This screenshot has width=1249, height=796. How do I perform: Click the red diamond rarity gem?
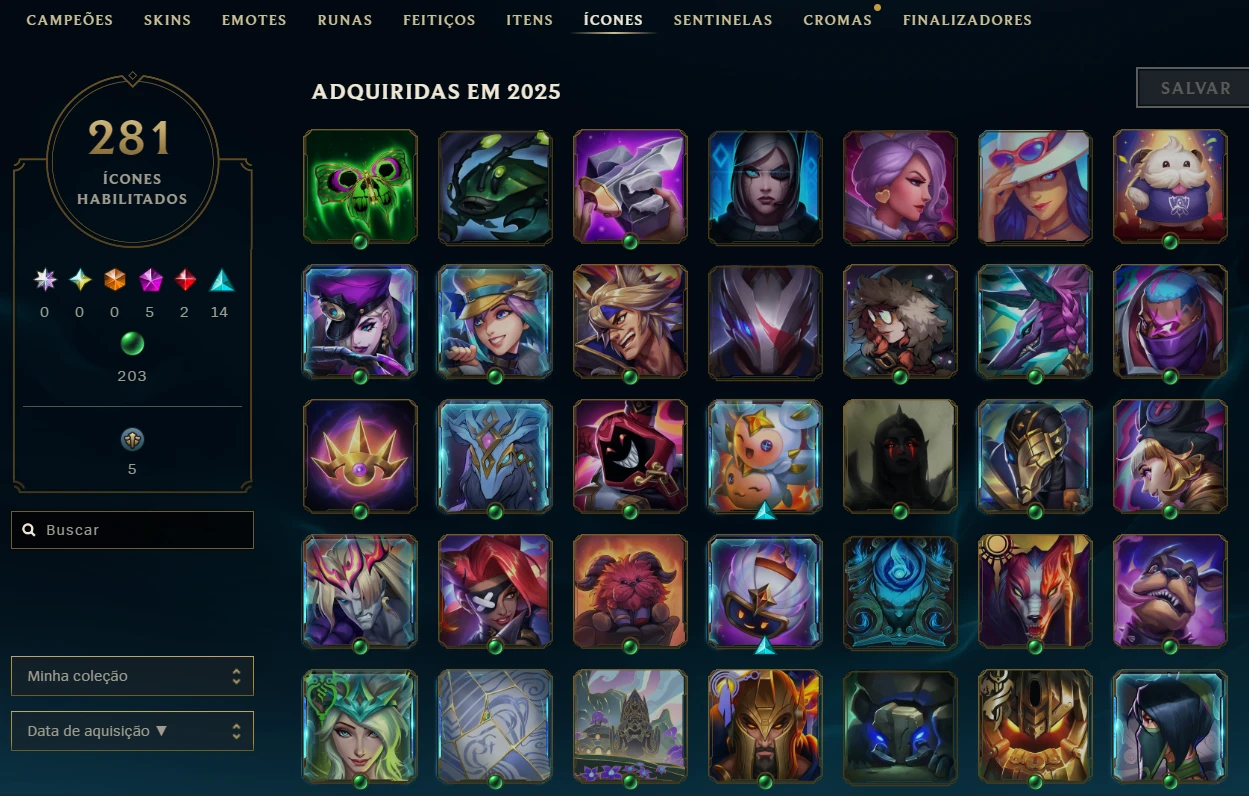click(185, 282)
